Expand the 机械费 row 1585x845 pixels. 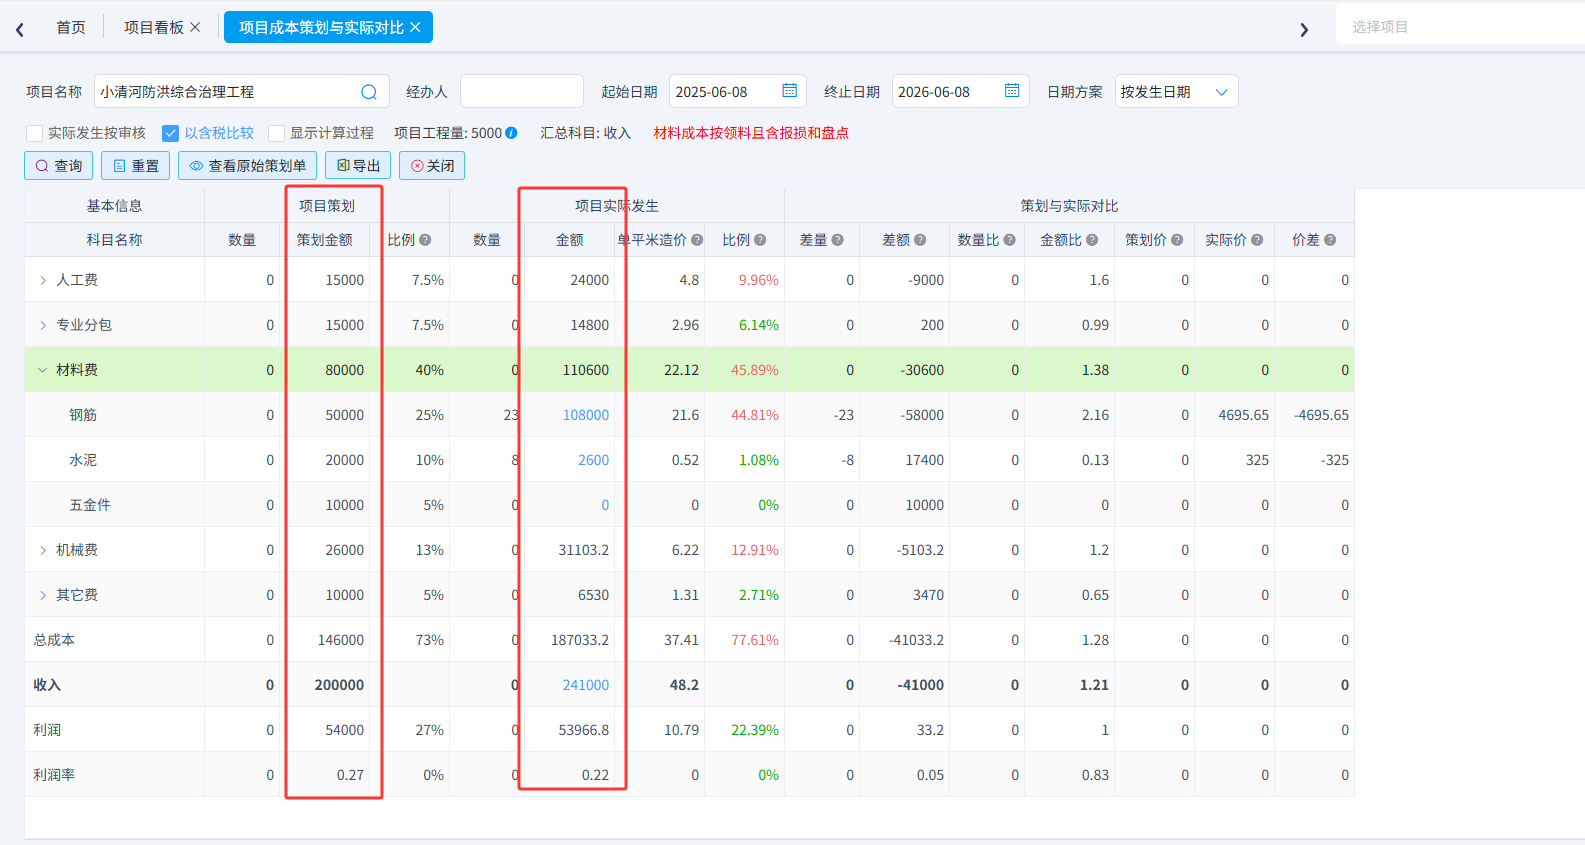43,550
